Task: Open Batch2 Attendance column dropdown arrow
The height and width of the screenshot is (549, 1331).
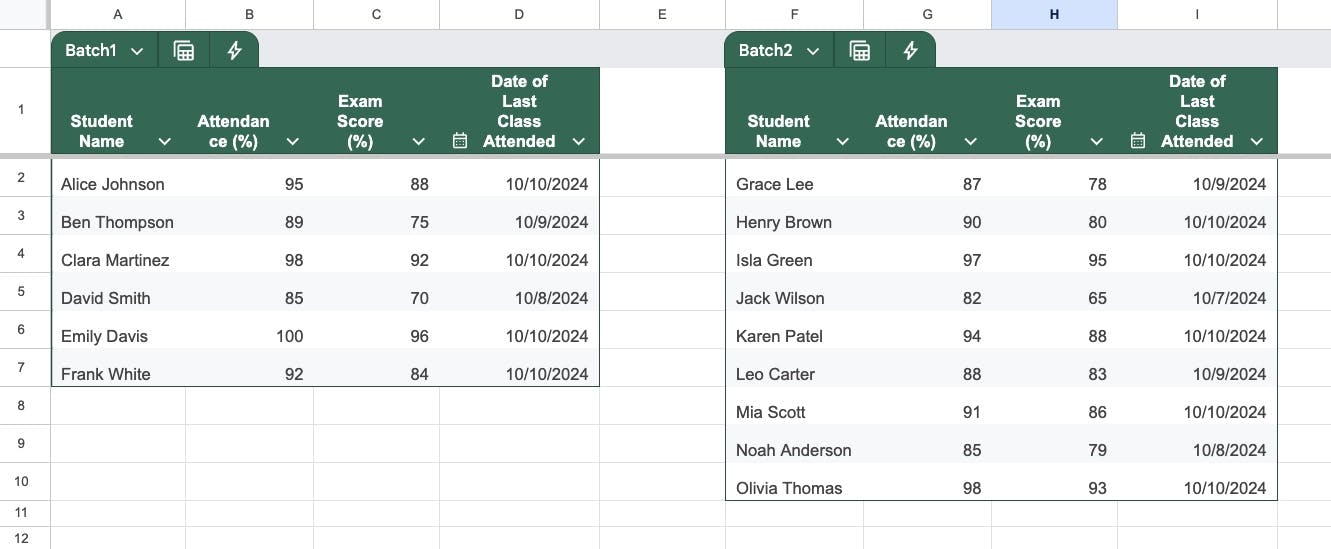Action: point(970,142)
